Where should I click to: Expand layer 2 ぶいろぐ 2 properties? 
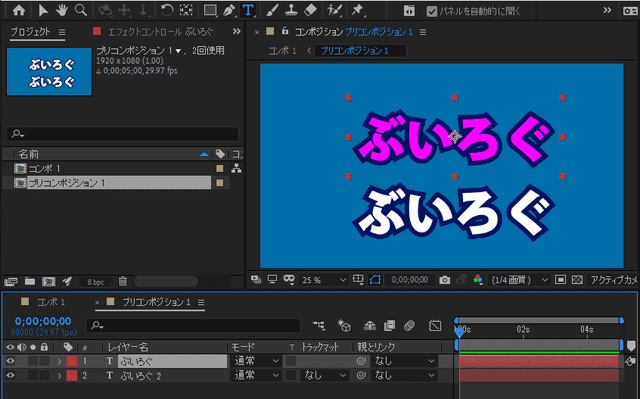pos(59,376)
